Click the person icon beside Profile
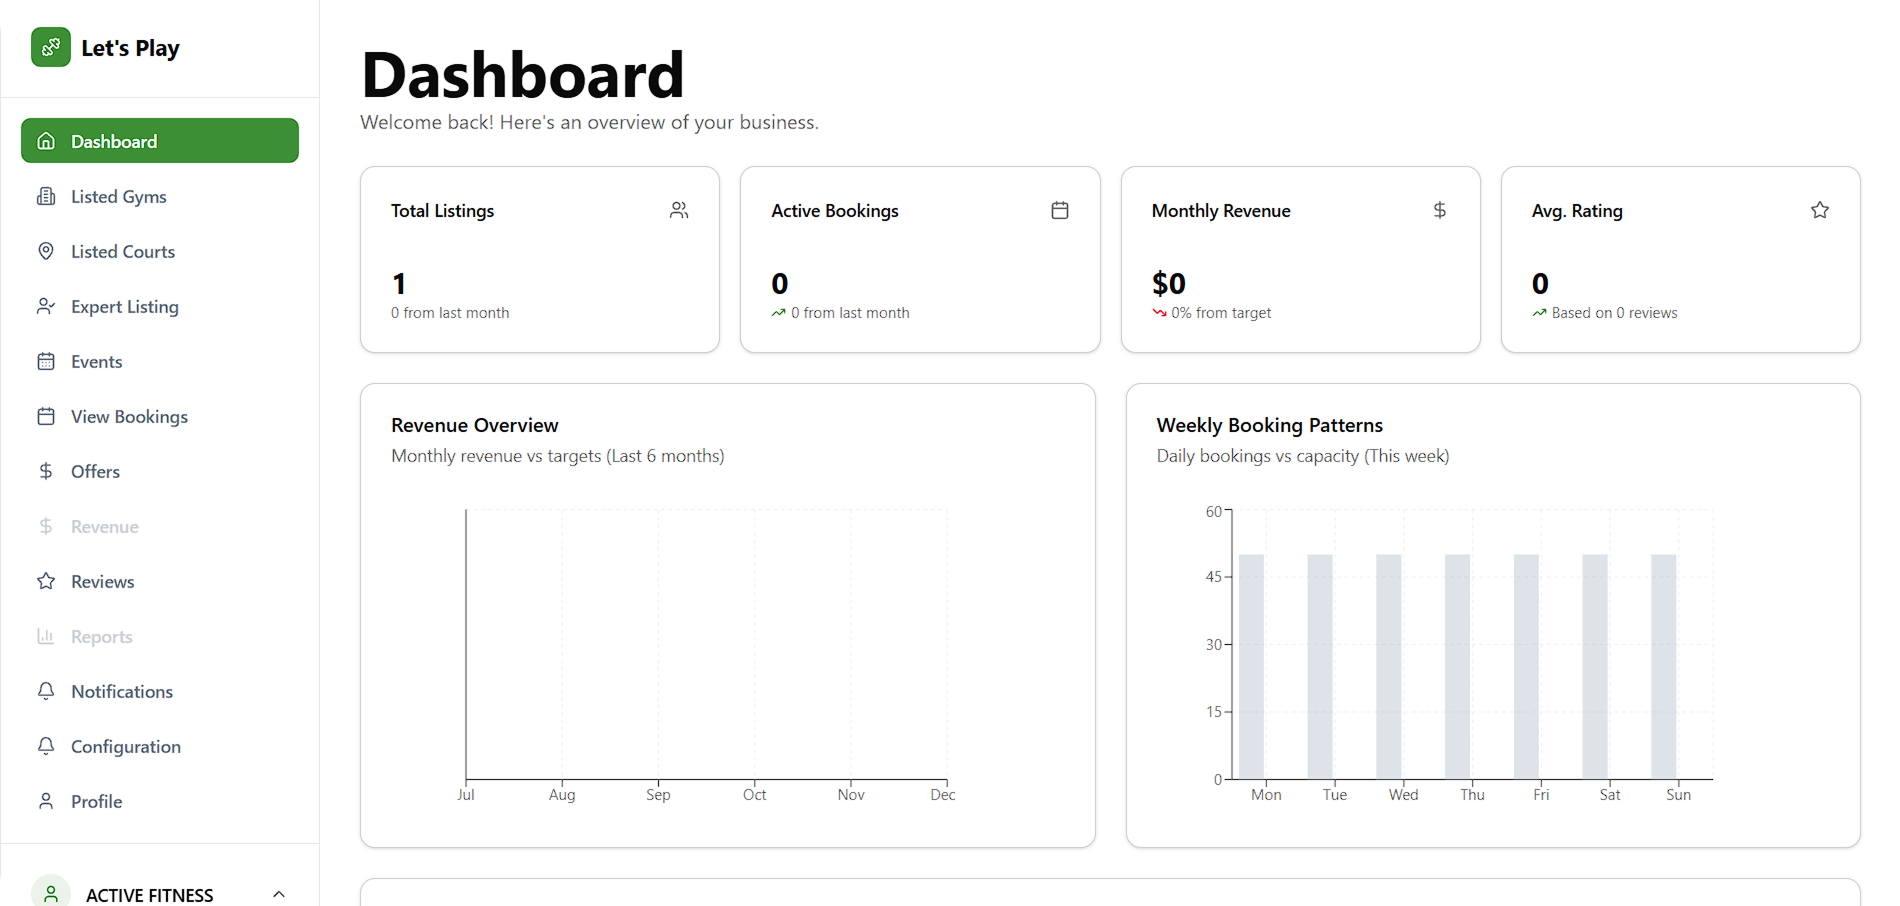 (x=46, y=801)
